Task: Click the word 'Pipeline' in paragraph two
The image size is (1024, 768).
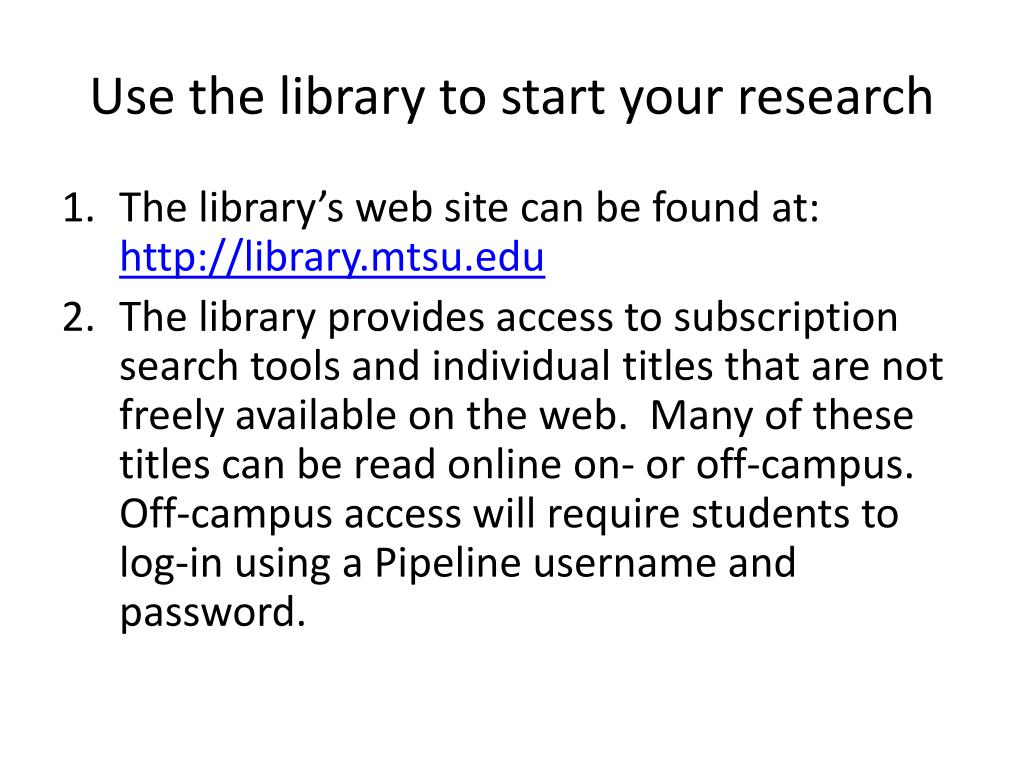Action: 447,564
